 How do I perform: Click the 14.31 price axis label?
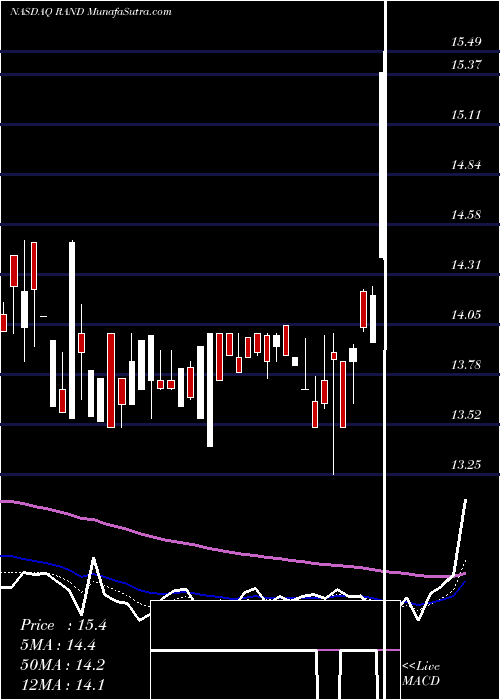[x=466, y=265]
